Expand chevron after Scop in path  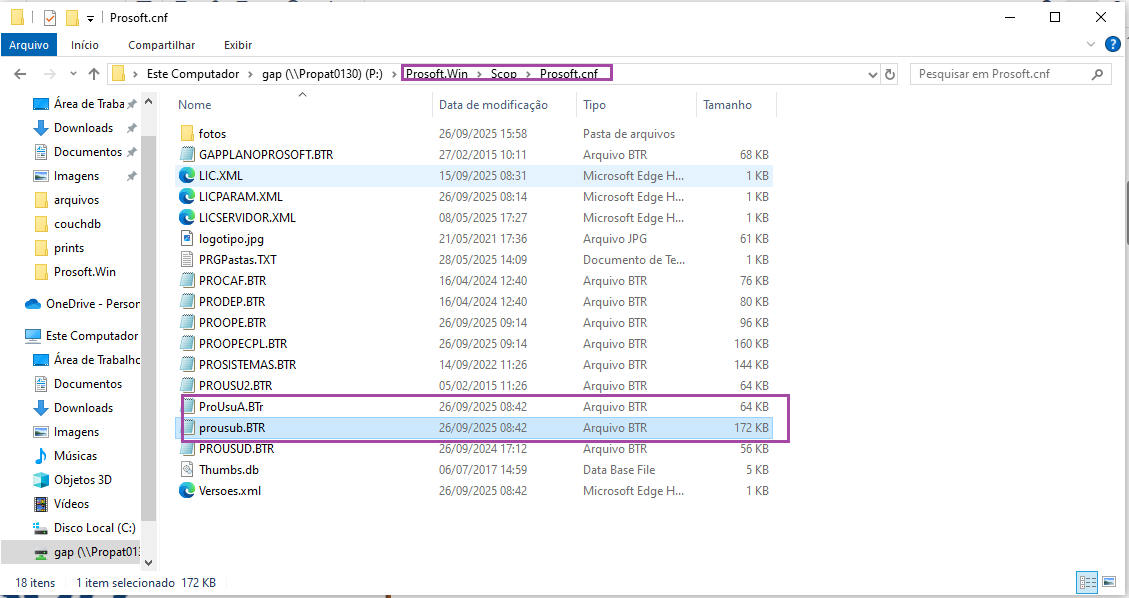click(528, 74)
